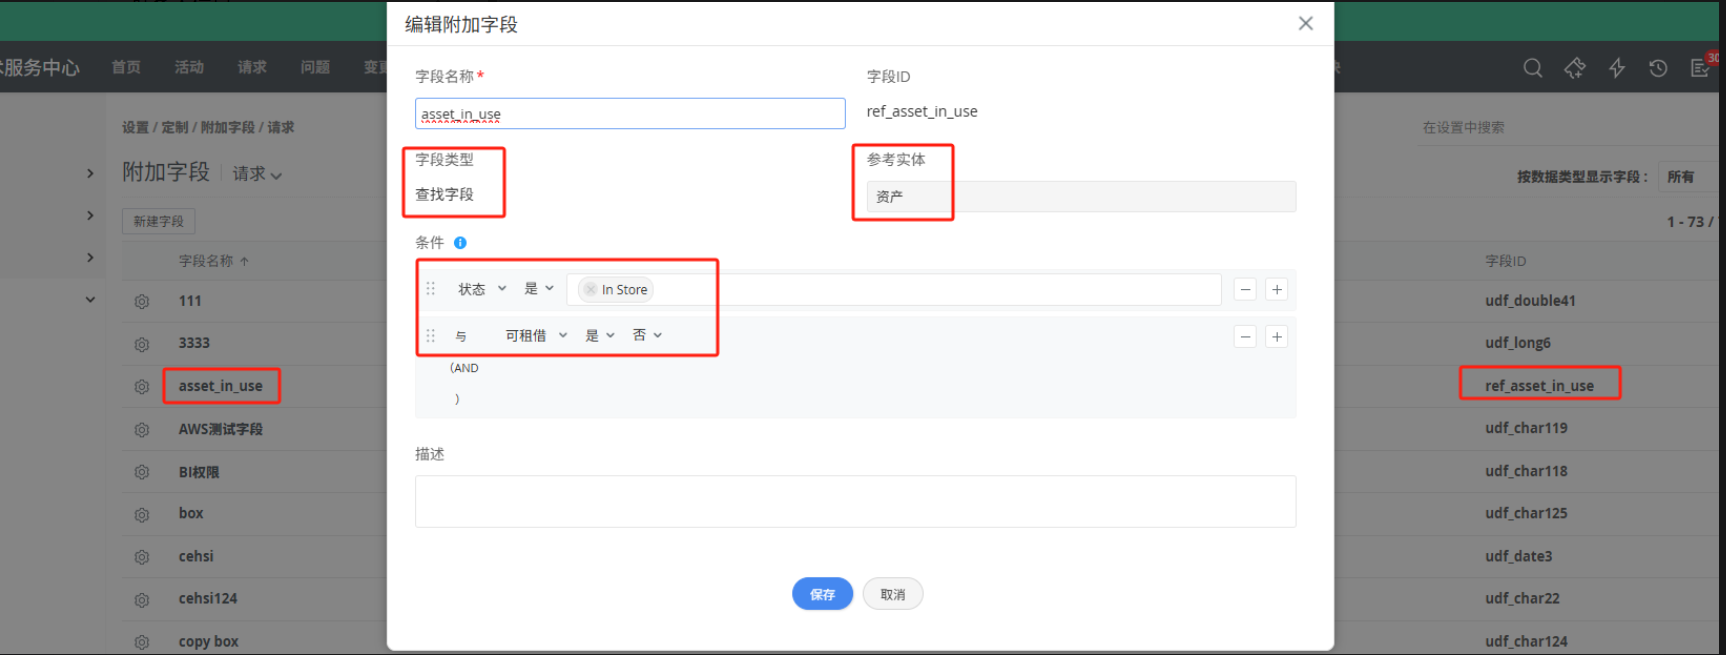Click the info icon beside 条件
The image size is (1726, 655).
[460, 243]
